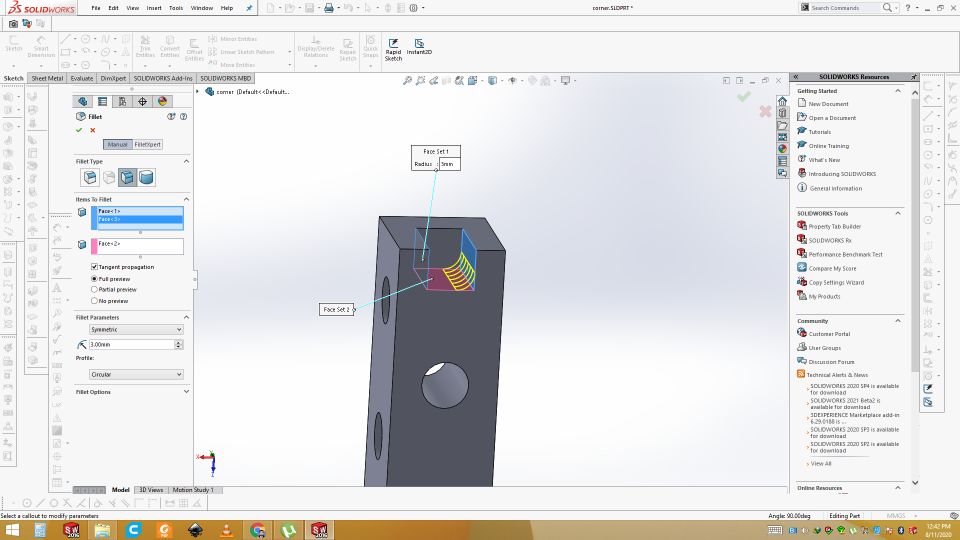Viewport: 960px width, 540px height.
Task: Open the Circular profile dropdown
Action: (136, 374)
